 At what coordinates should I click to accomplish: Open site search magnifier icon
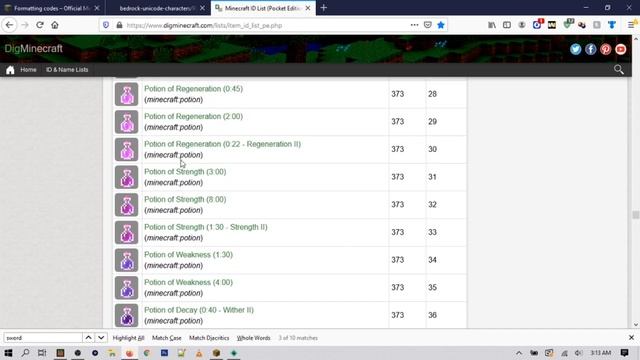[619, 69]
